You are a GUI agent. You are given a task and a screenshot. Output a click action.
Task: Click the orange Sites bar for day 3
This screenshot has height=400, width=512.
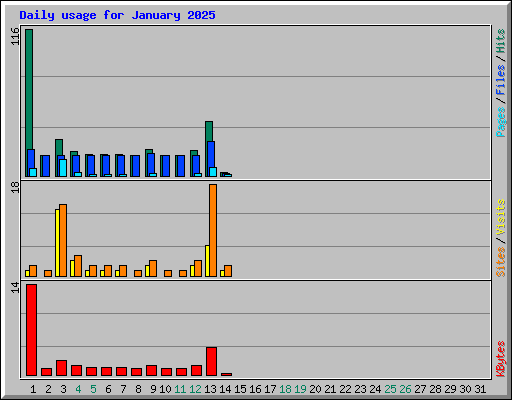(x=63, y=240)
